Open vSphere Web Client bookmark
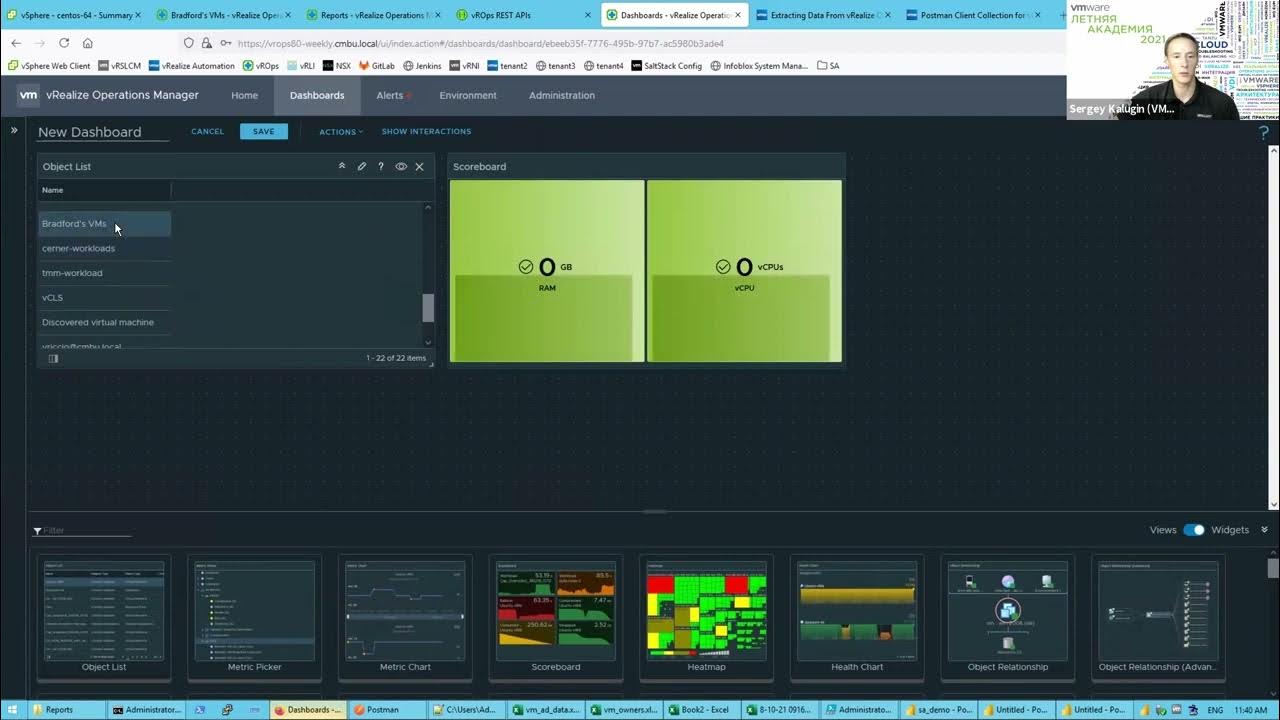Image resolution: width=1280 pixels, height=720 pixels. click(49, 66)
